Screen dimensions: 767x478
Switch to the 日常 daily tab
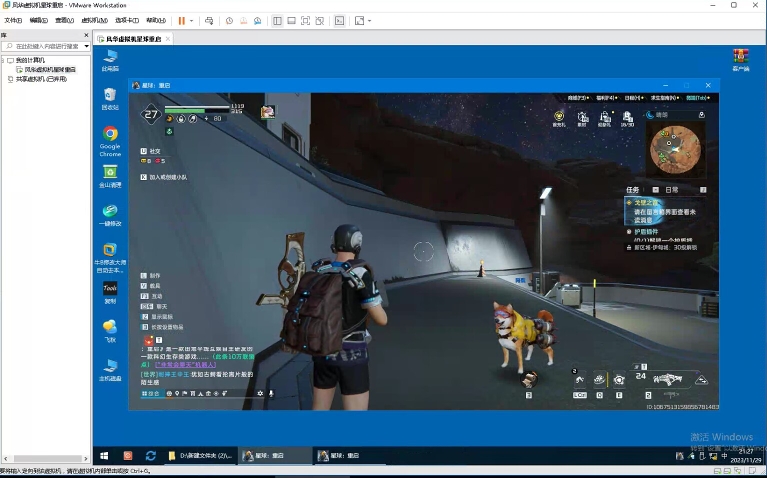pyautogui.click(x=672, y=190)
